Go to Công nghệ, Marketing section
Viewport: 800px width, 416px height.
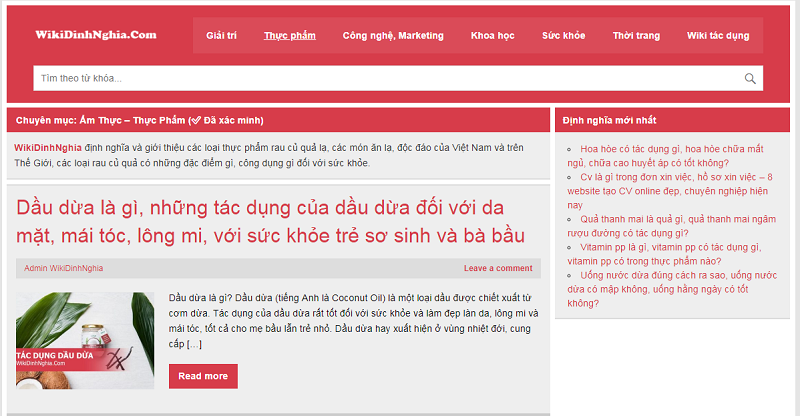pos(393,35)
